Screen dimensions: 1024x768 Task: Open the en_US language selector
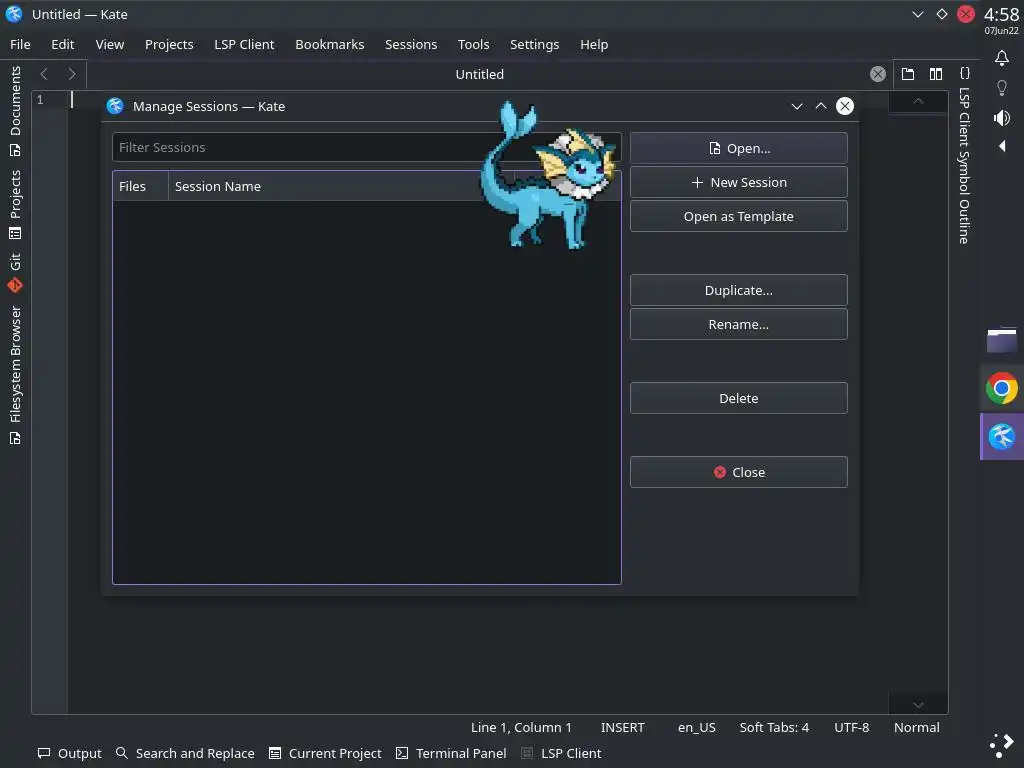697,727
